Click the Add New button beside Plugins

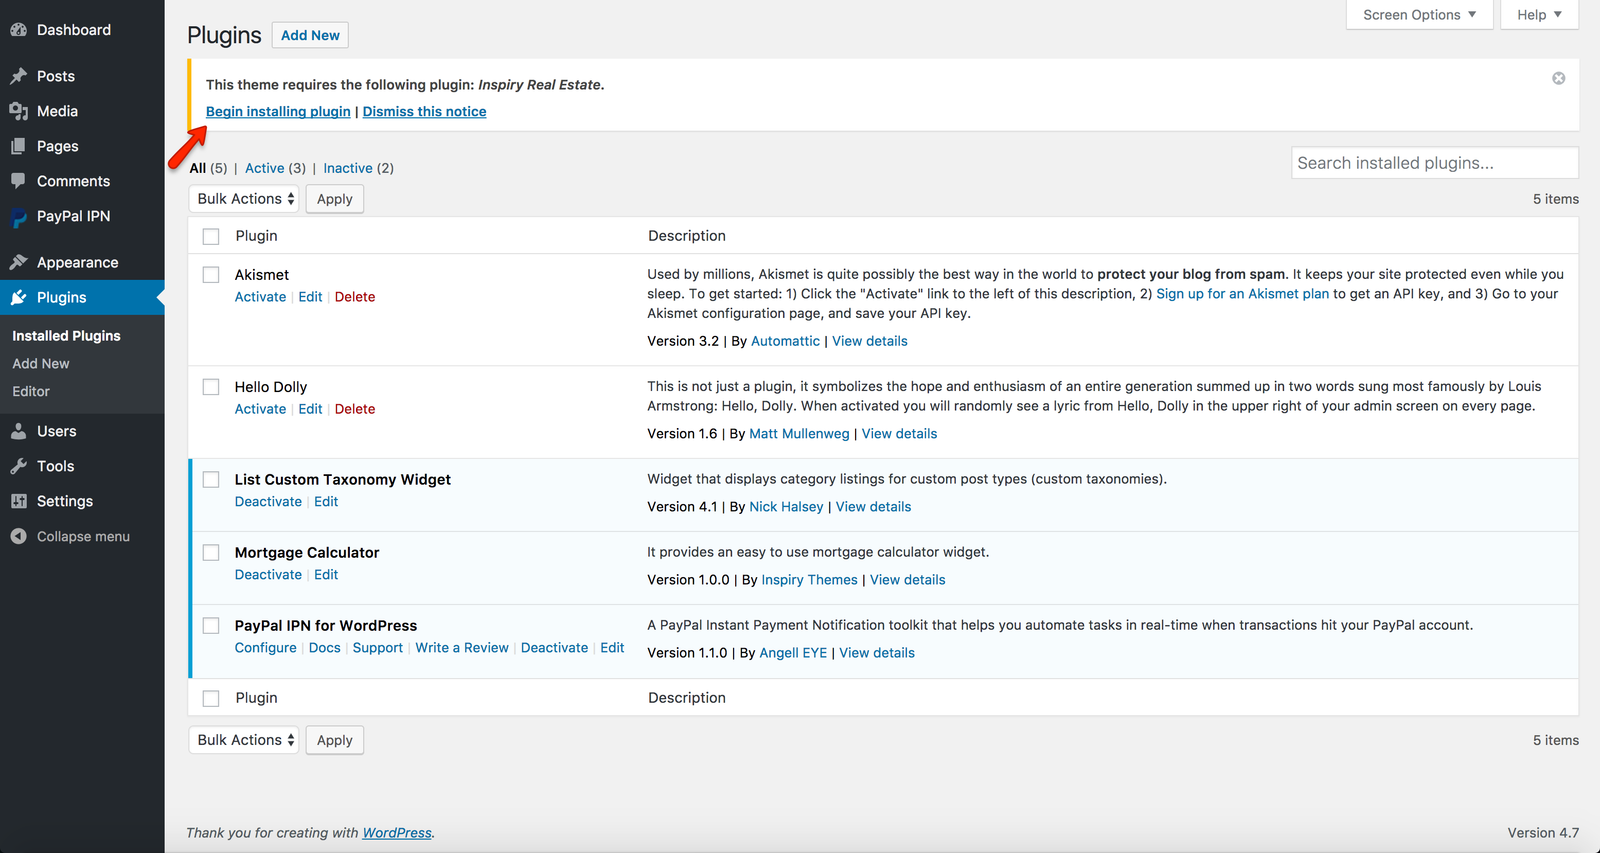(x=310, y=35)
